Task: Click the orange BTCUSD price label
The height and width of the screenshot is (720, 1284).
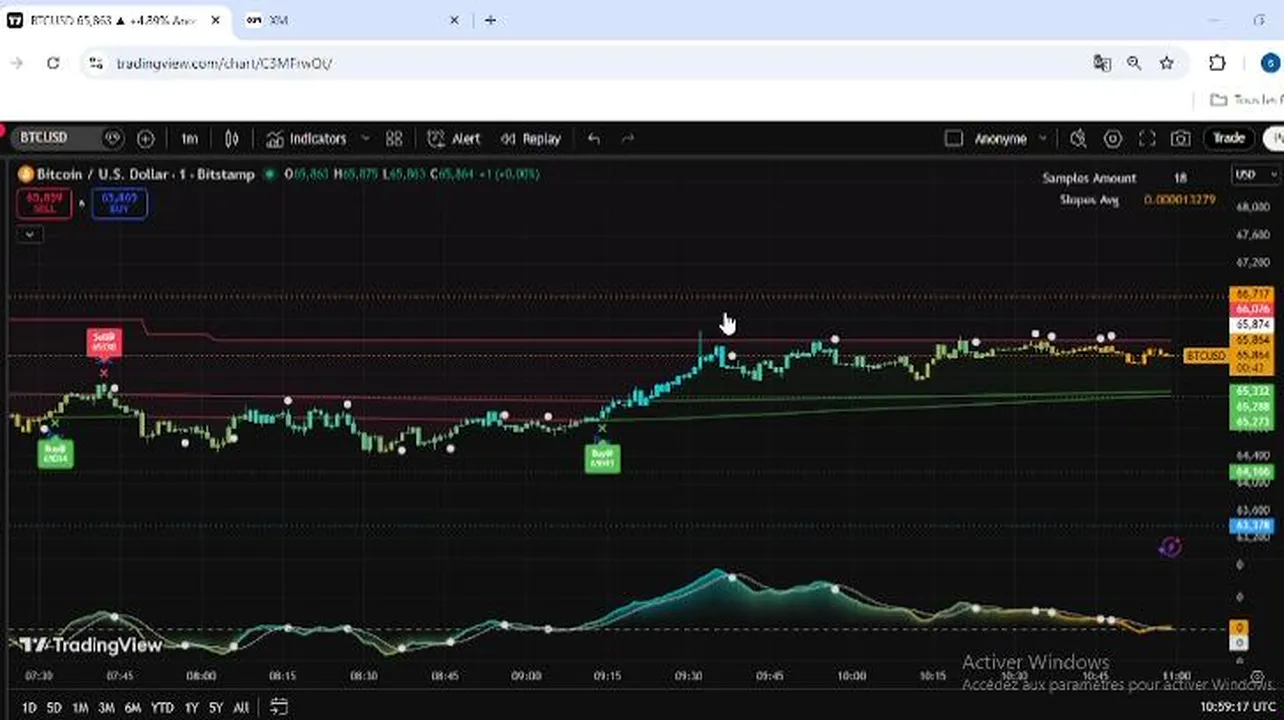Action: click(1205, 356)
